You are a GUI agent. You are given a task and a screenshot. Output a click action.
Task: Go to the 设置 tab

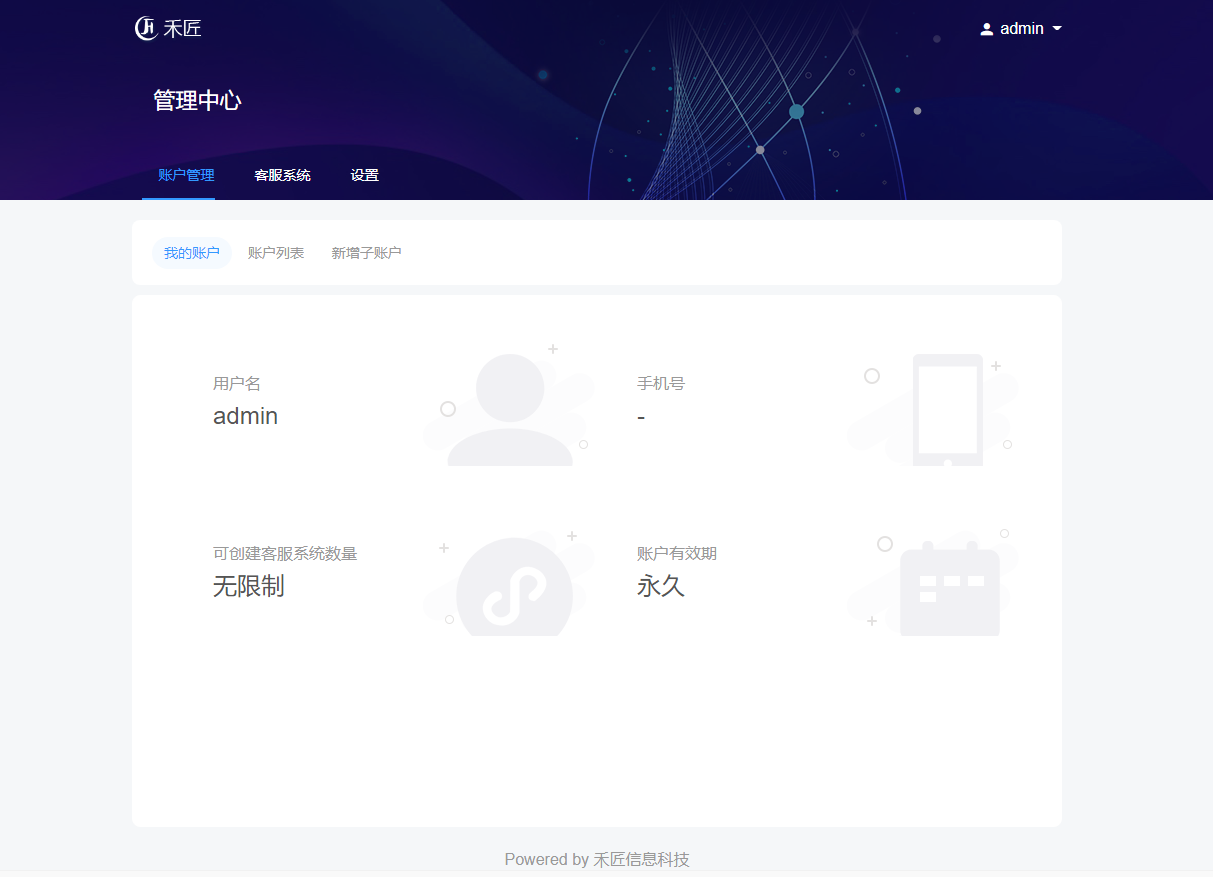point(365,175)
